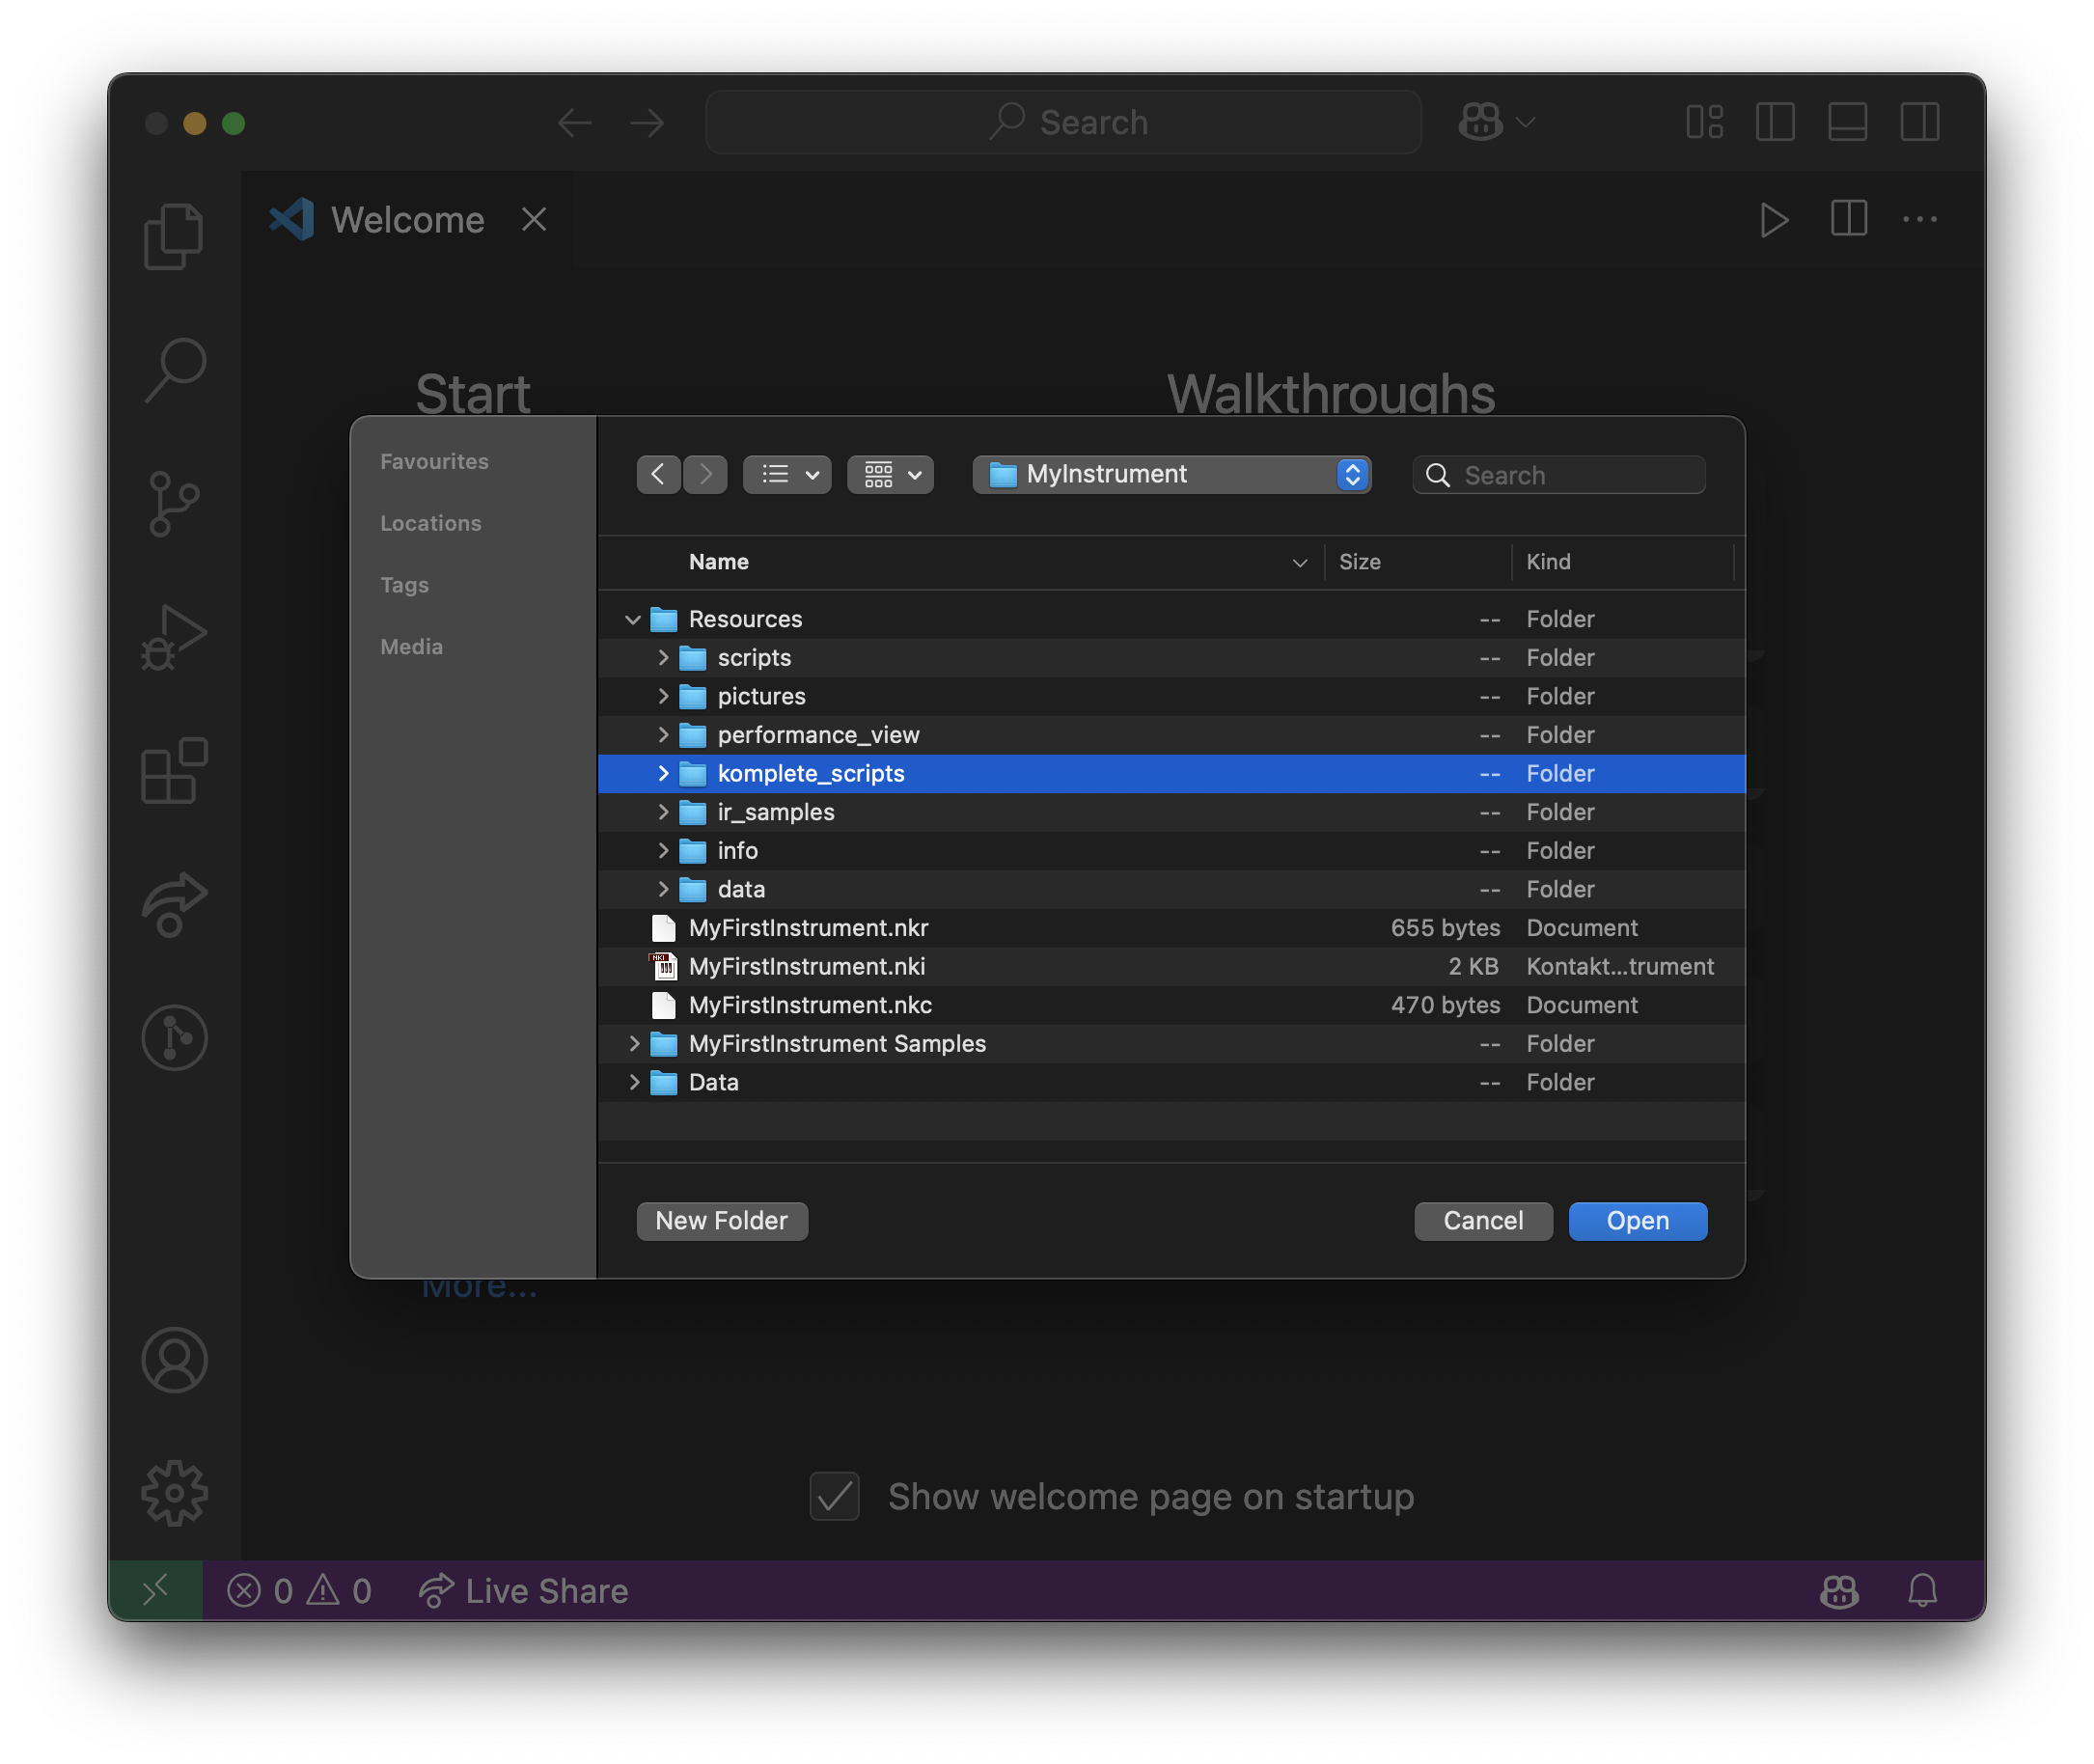This screenshot has height=1764, width=2094.
Task: Open Copilot status in status bar
Action: tap(1838, 1590)
